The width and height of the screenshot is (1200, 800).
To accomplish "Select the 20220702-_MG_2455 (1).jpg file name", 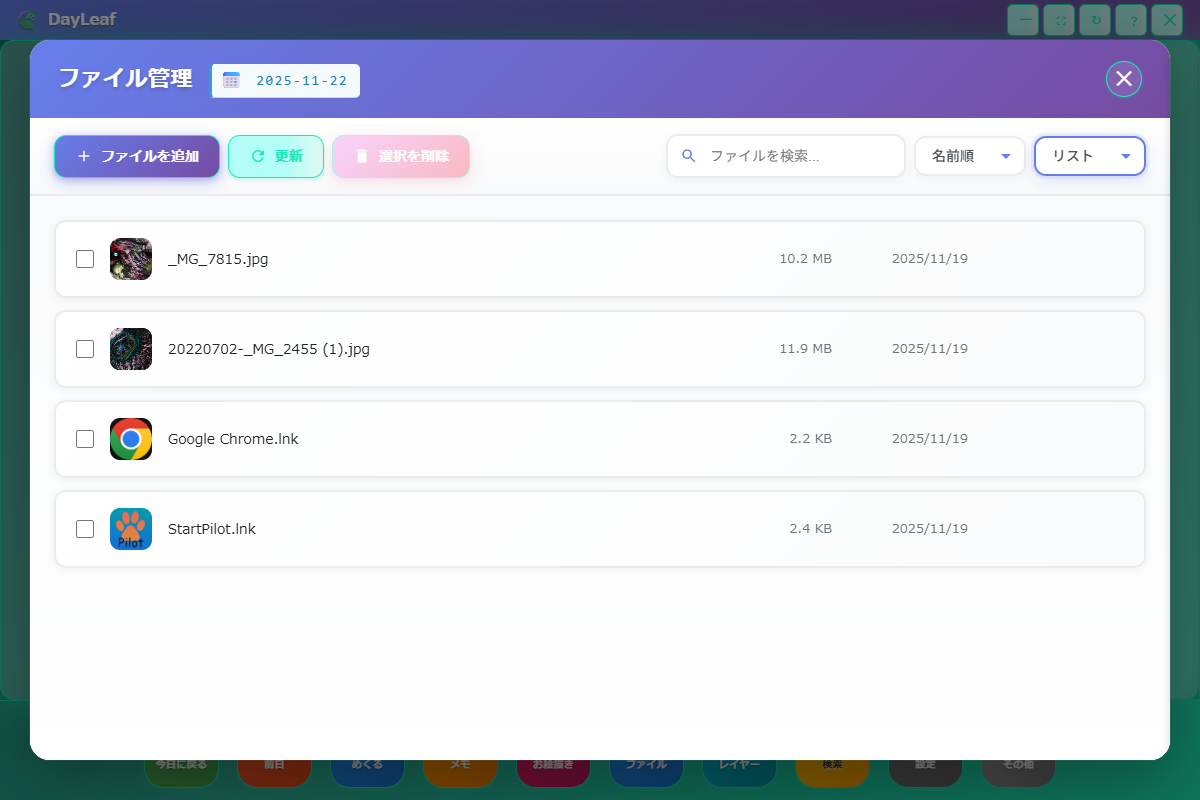I will click(269, 349).
